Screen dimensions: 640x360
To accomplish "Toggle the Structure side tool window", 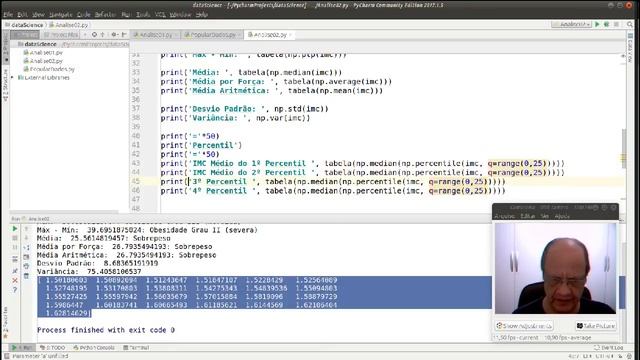I will click(x=6, y=85).
